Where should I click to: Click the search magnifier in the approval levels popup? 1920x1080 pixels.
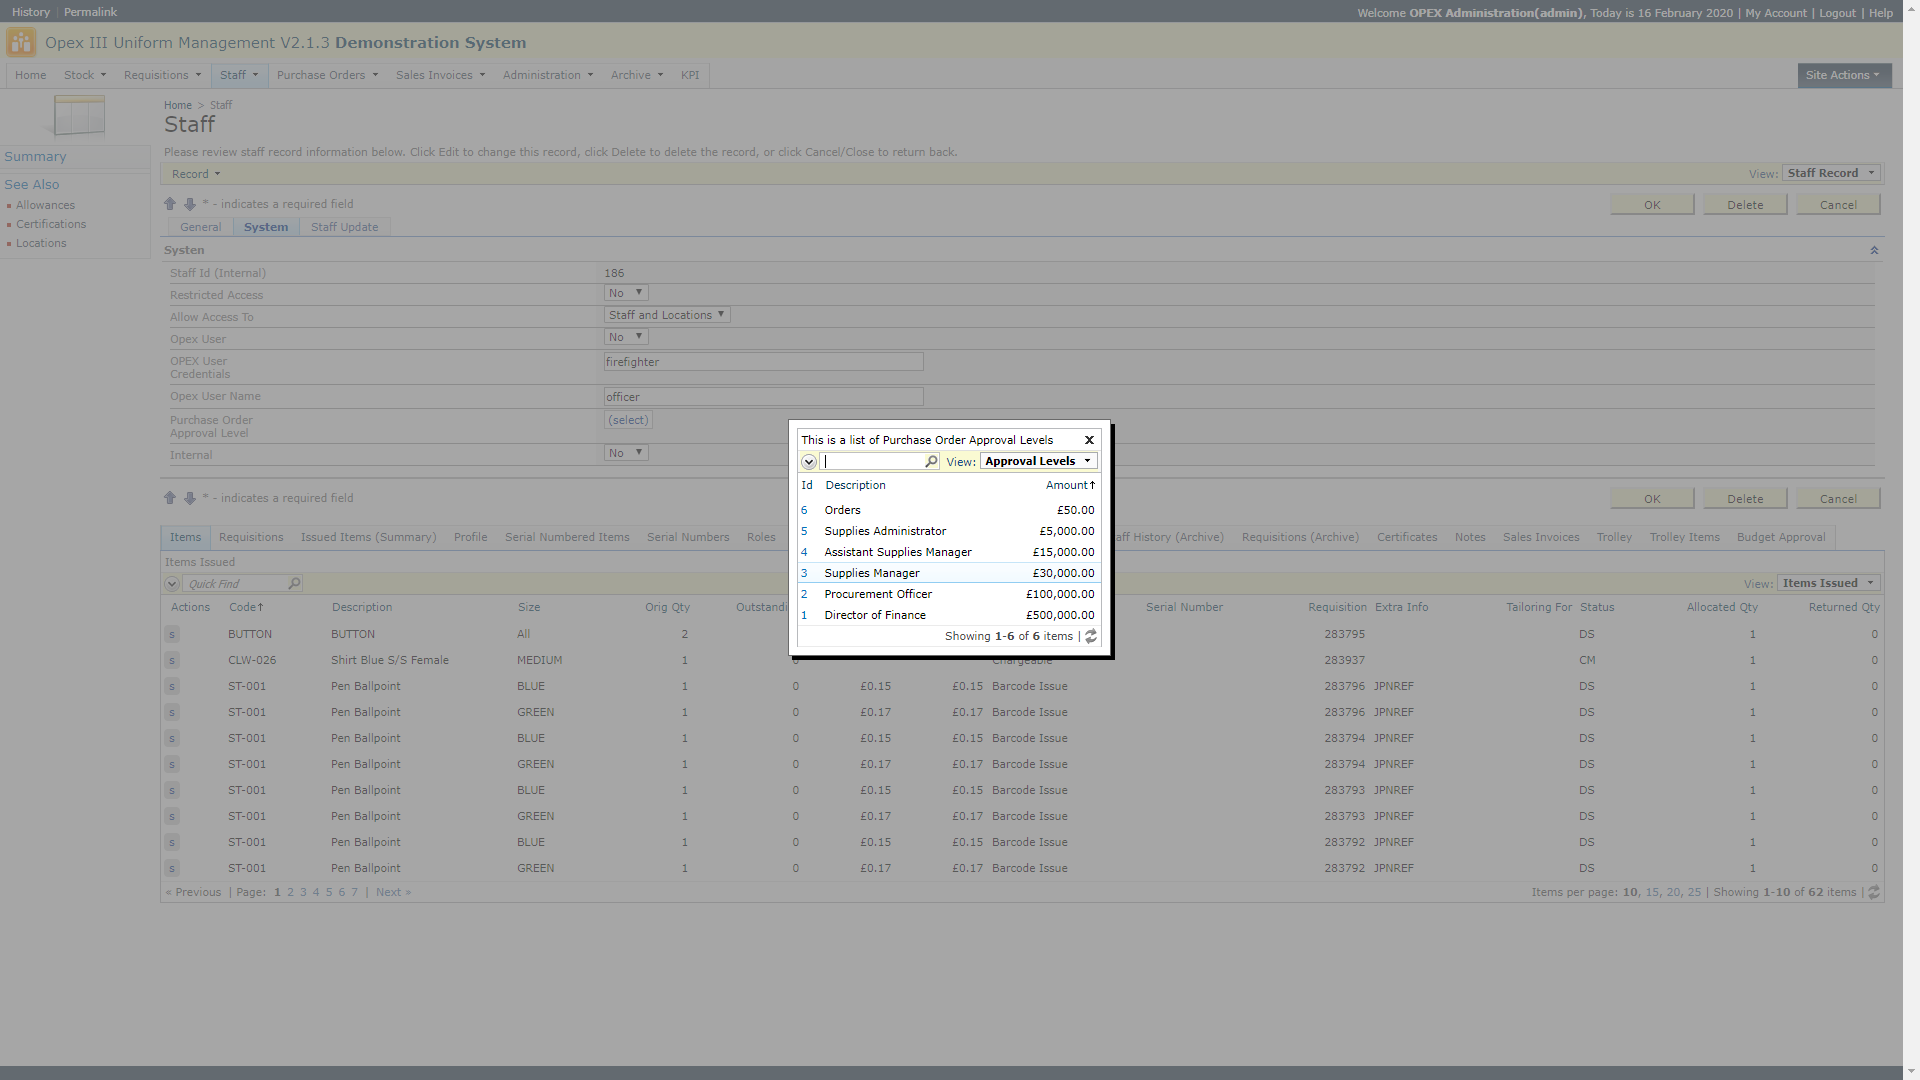coord(931,461)
